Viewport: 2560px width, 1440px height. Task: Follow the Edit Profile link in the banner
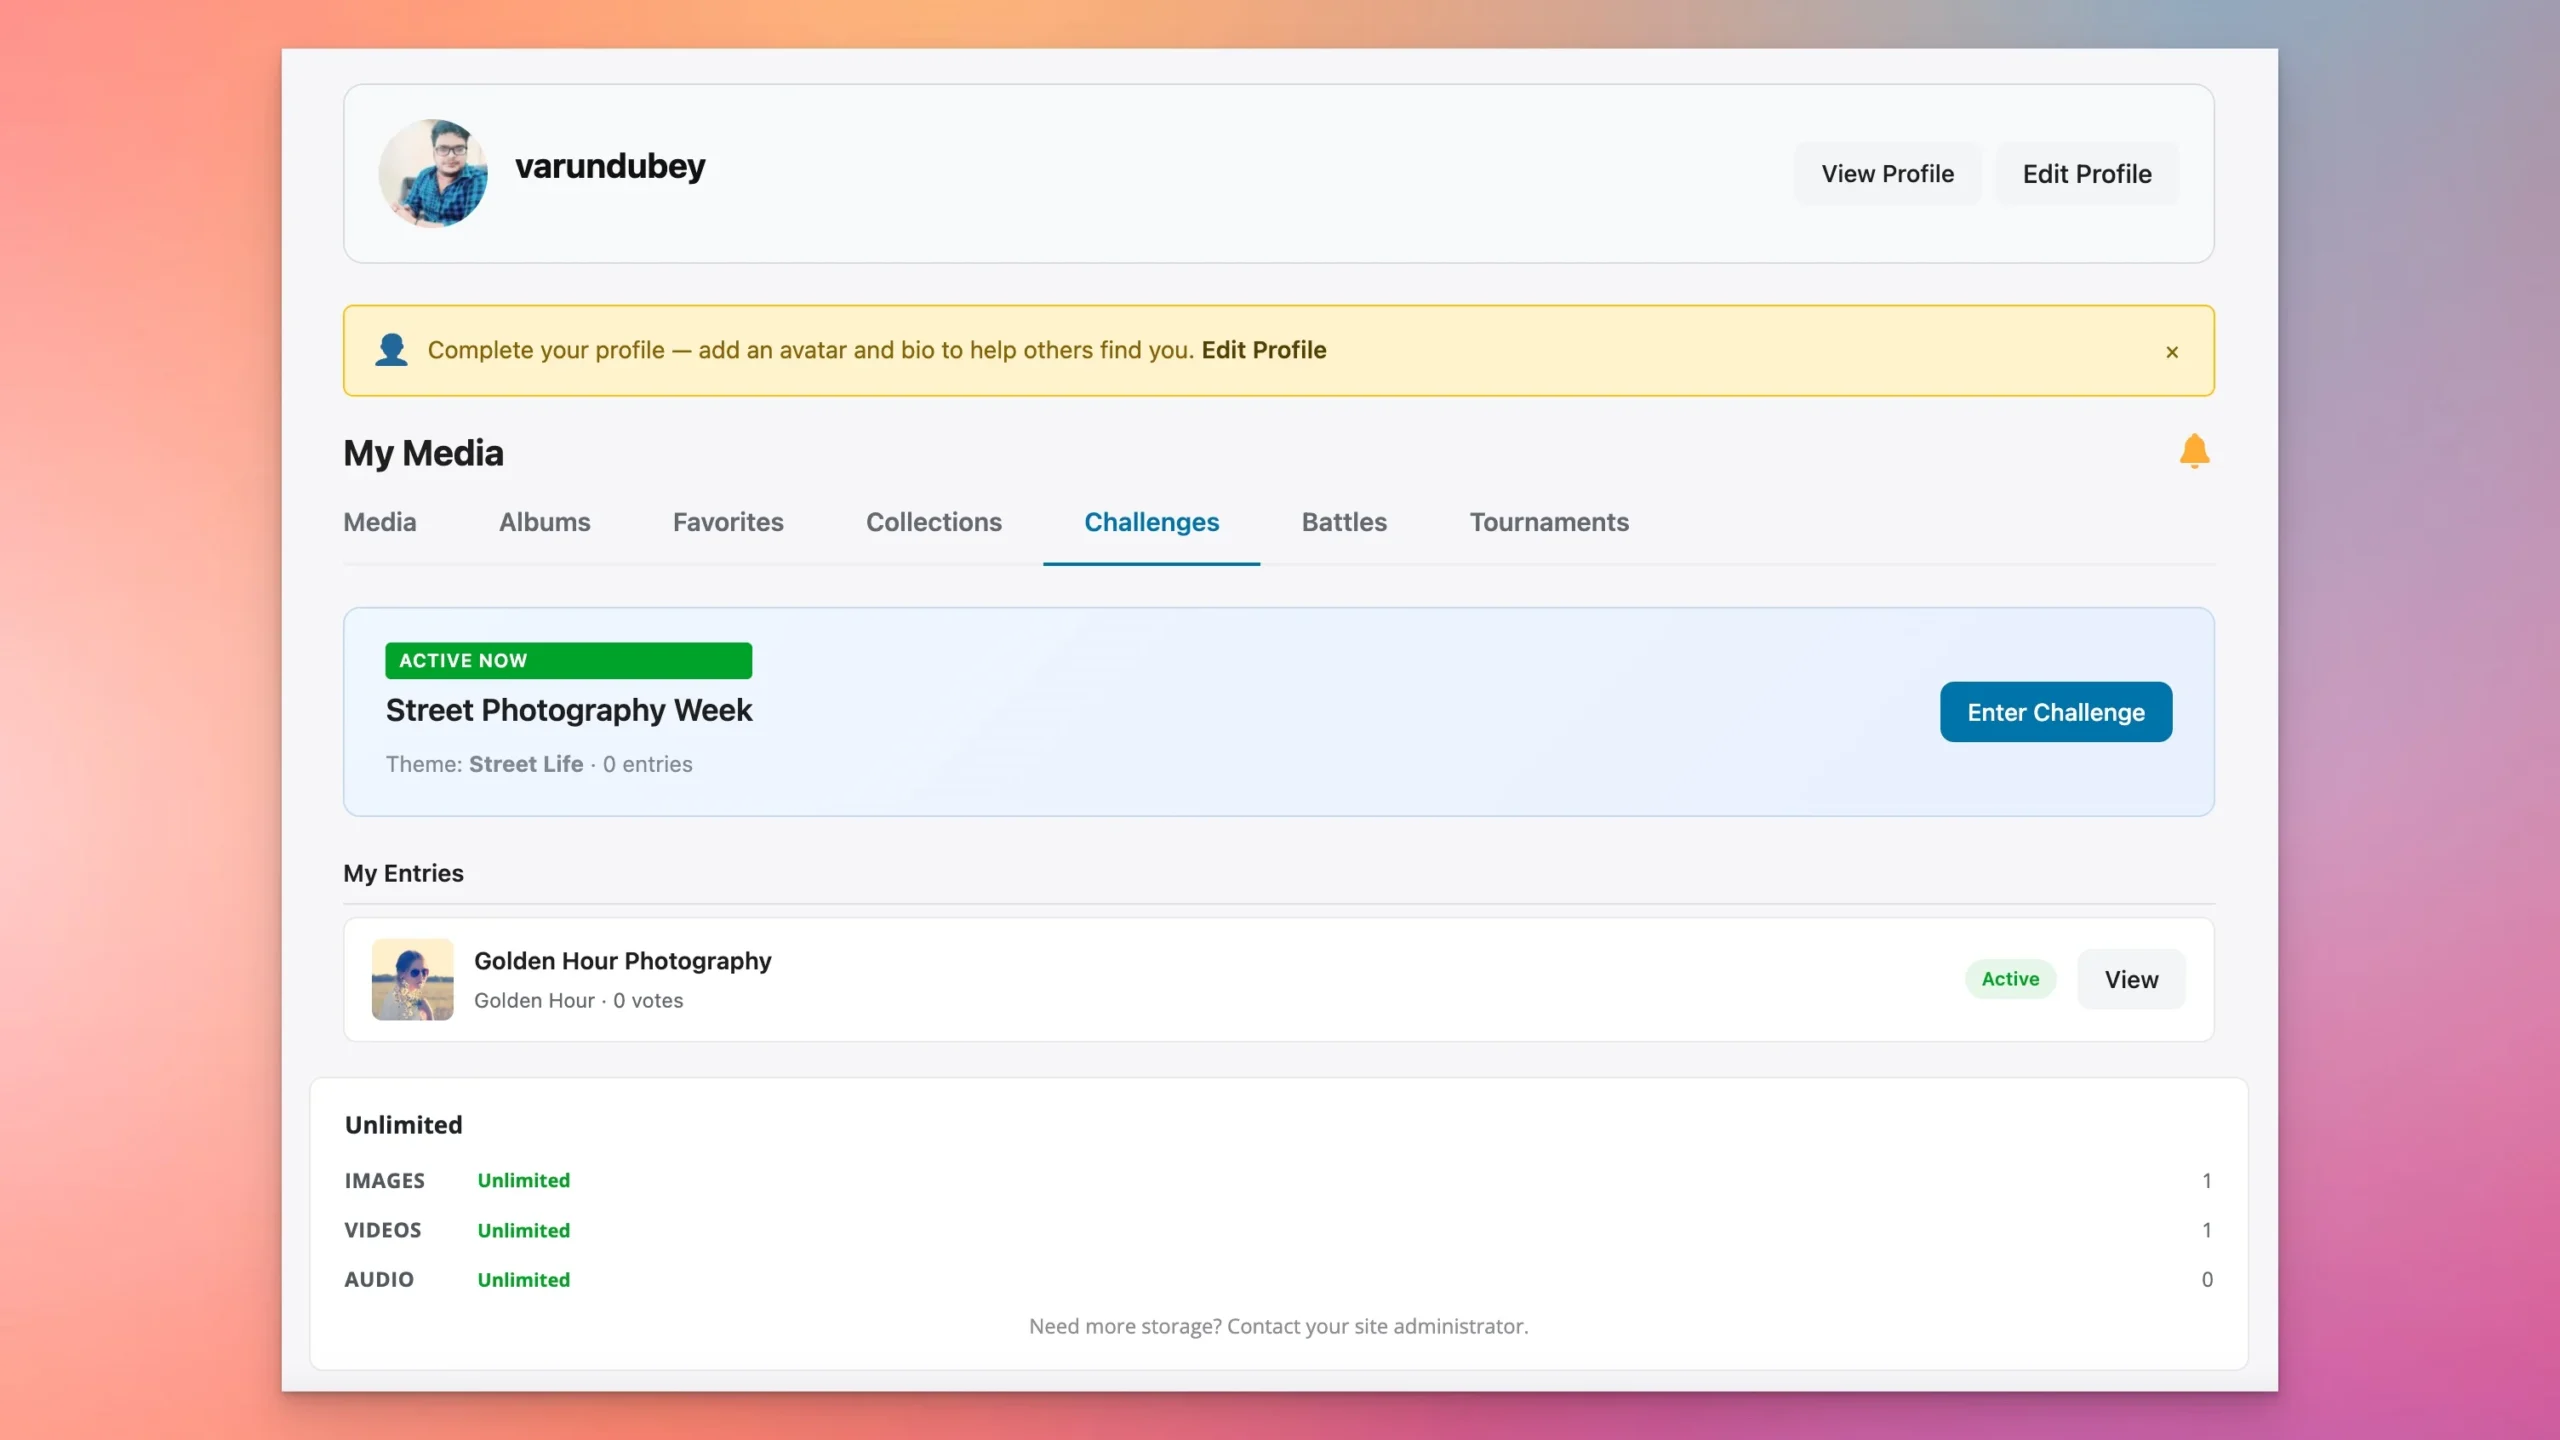tap(1263, 350)
